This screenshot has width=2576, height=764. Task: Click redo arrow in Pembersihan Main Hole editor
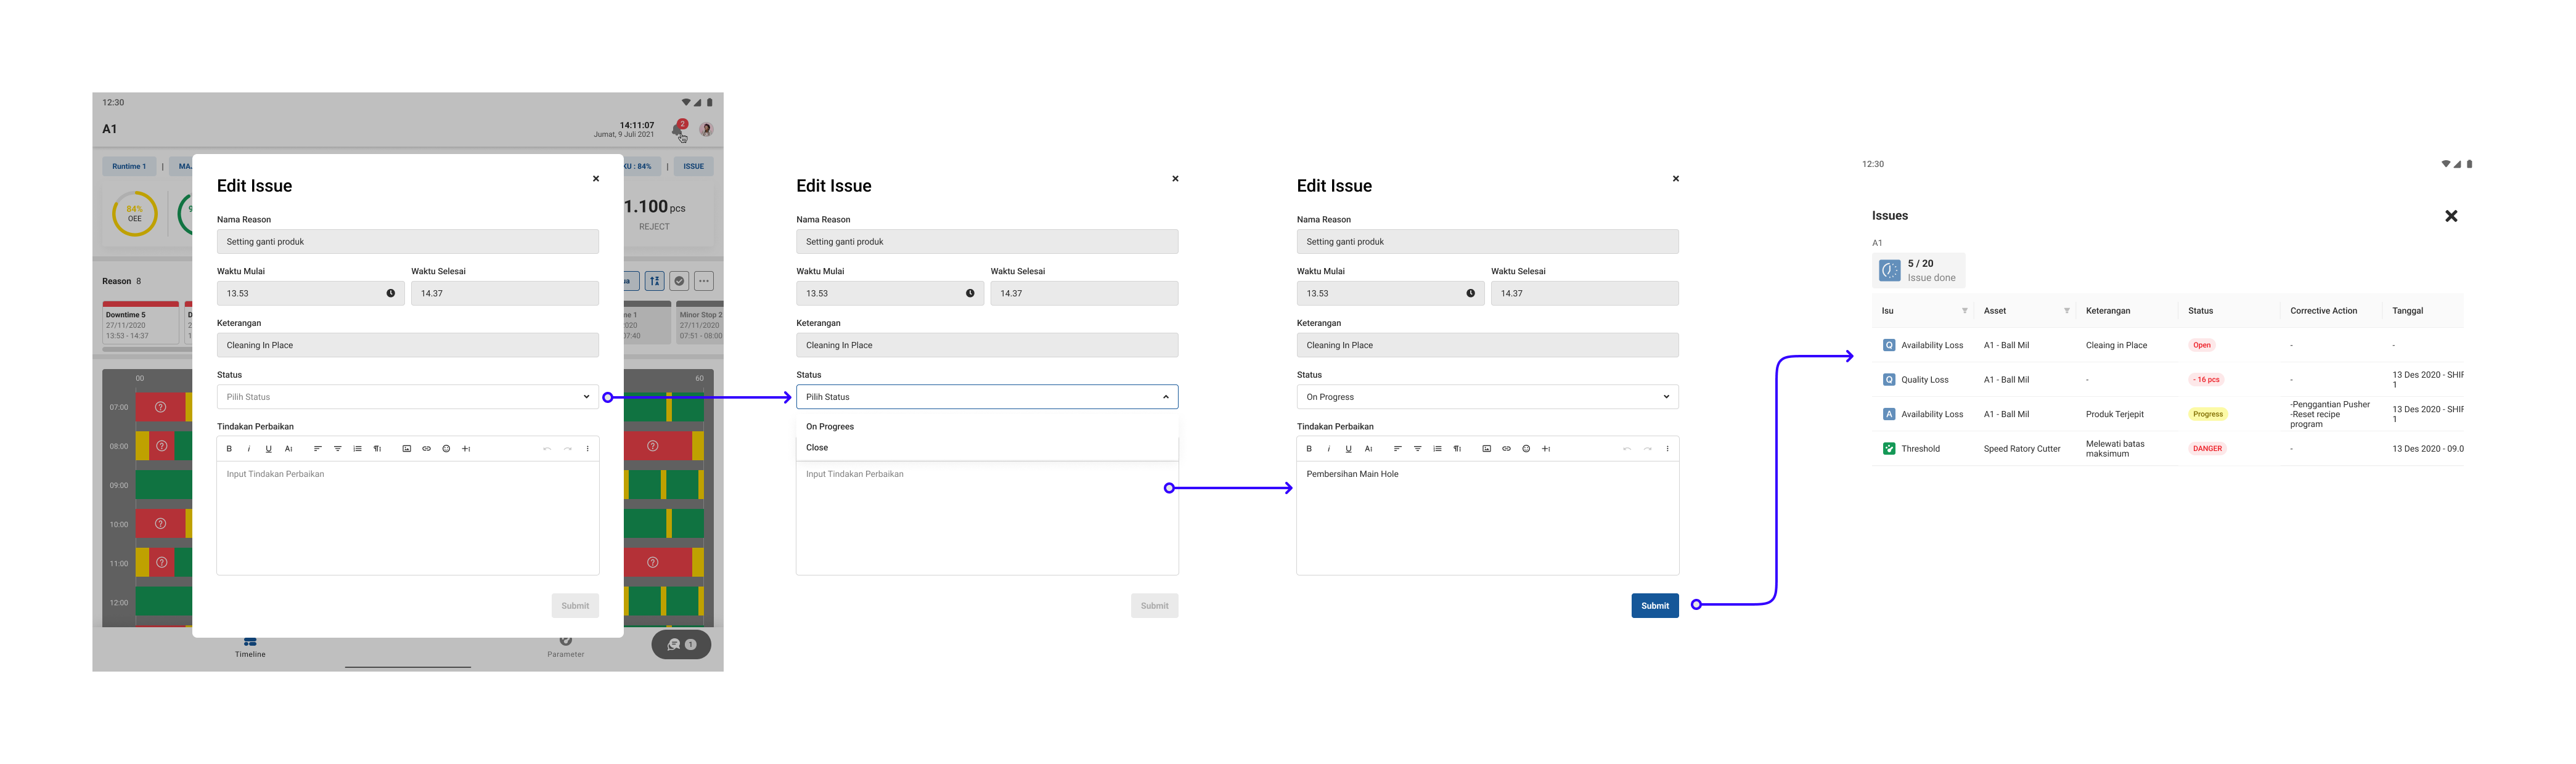tap(1647, 449)
